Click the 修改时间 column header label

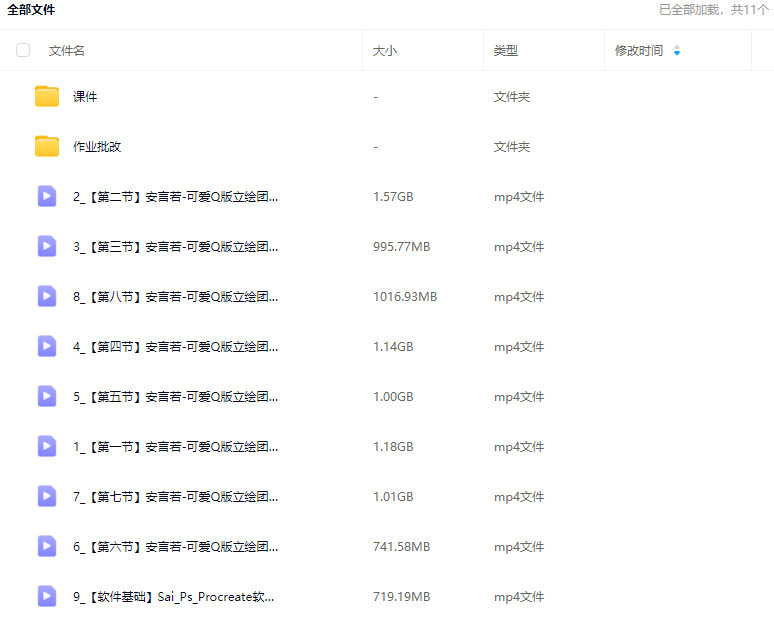(x=639, y=51)
